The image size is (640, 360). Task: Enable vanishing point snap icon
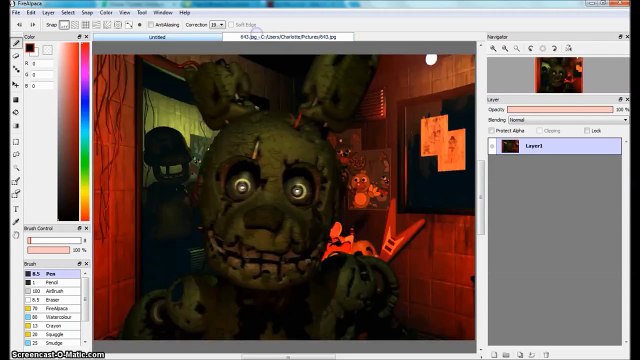96,25
